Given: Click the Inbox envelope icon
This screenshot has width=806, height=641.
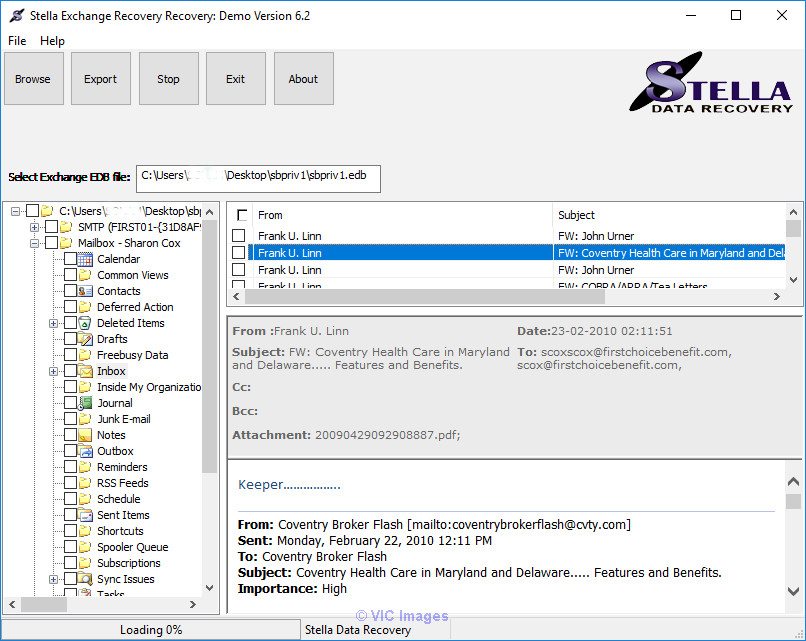Looking at the screenshot, I should [x=85, y=371].
